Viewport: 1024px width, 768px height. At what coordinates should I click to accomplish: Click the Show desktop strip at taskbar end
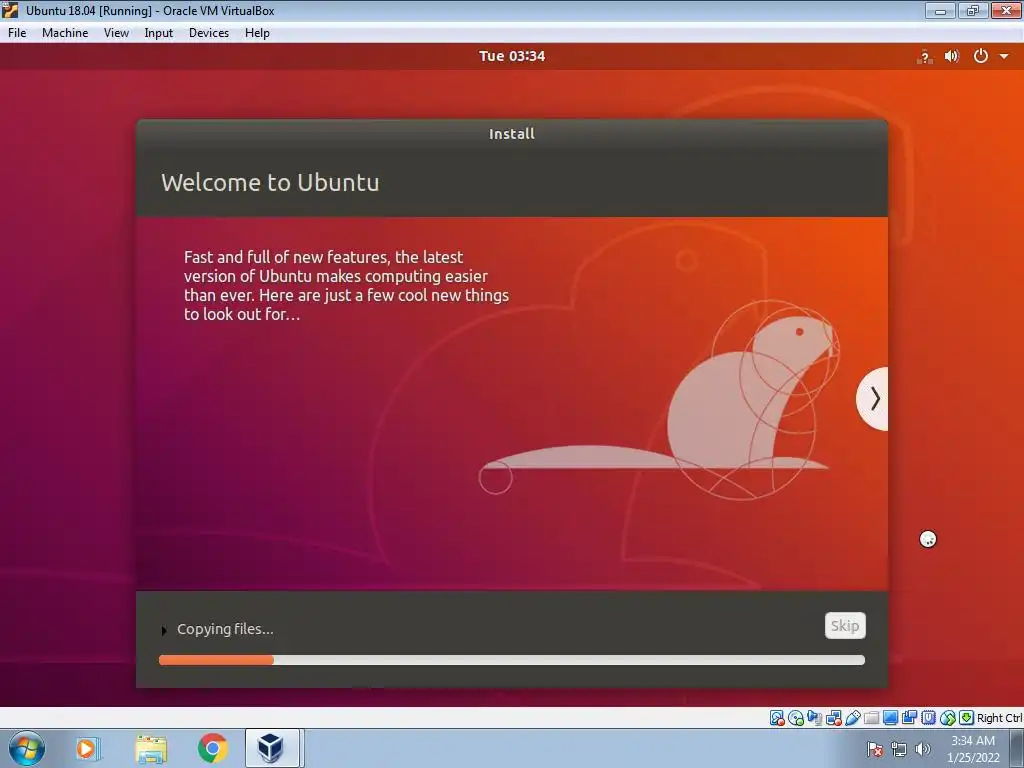click(x=1017, y=749)
